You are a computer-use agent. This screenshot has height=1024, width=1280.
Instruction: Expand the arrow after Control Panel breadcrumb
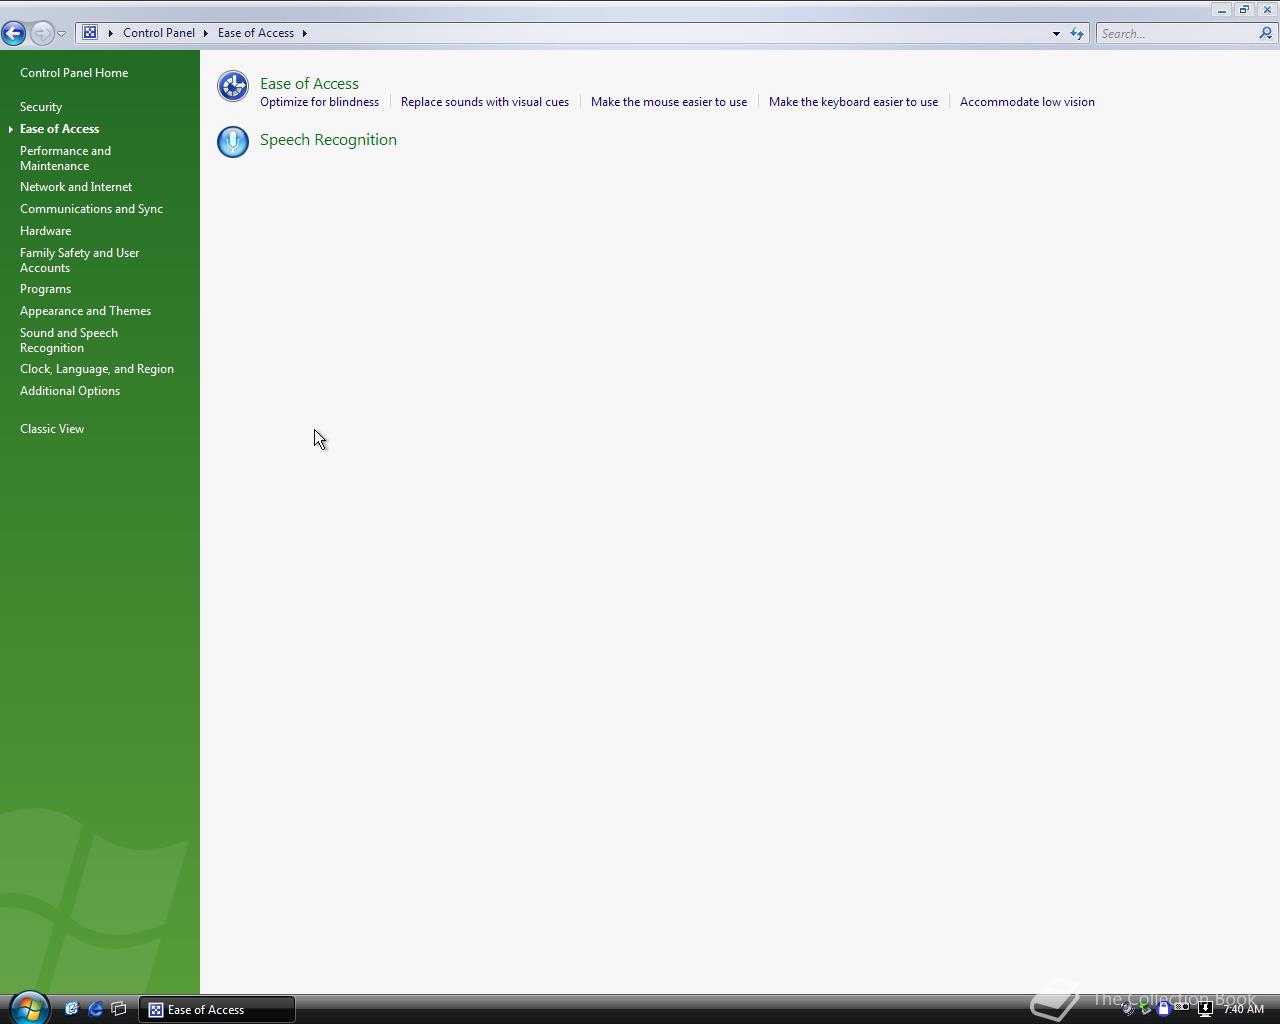205,33
